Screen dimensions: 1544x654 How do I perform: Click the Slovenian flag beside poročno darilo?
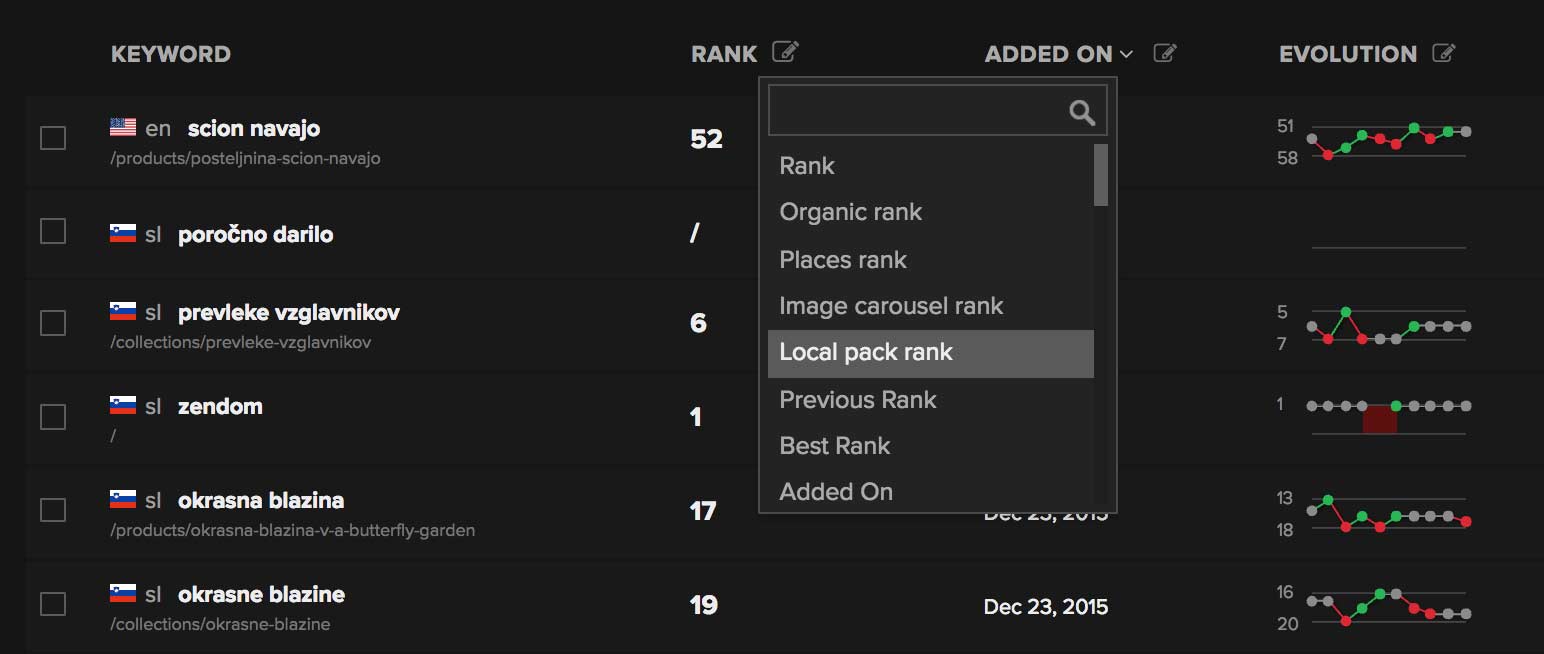123,233
